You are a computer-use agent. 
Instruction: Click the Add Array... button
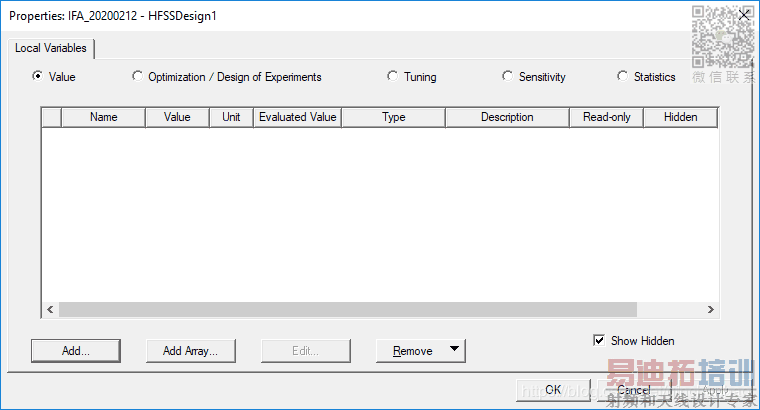point(190,351)
